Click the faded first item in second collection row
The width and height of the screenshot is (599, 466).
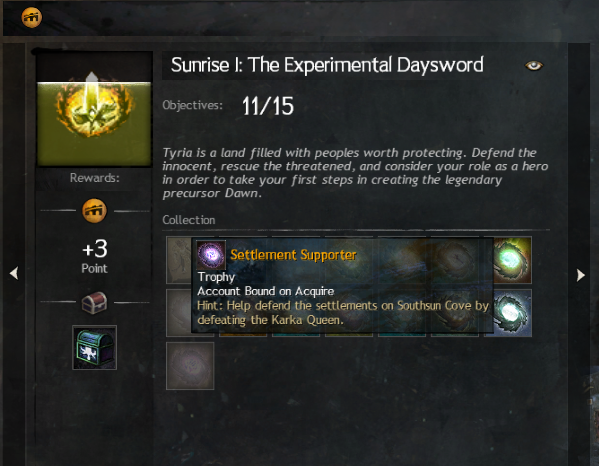179,313
